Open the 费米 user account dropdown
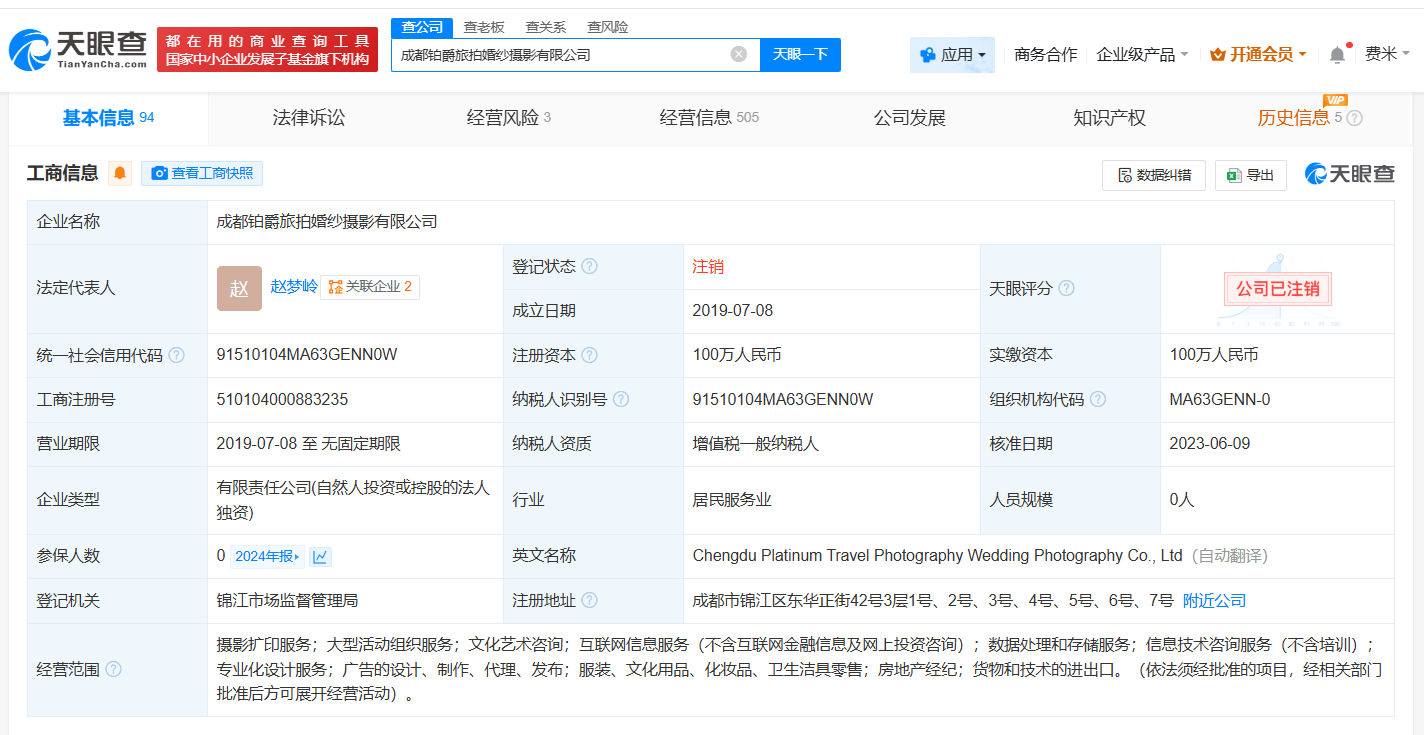The width and height of the screenshot is (1424, 735). 1388,54
